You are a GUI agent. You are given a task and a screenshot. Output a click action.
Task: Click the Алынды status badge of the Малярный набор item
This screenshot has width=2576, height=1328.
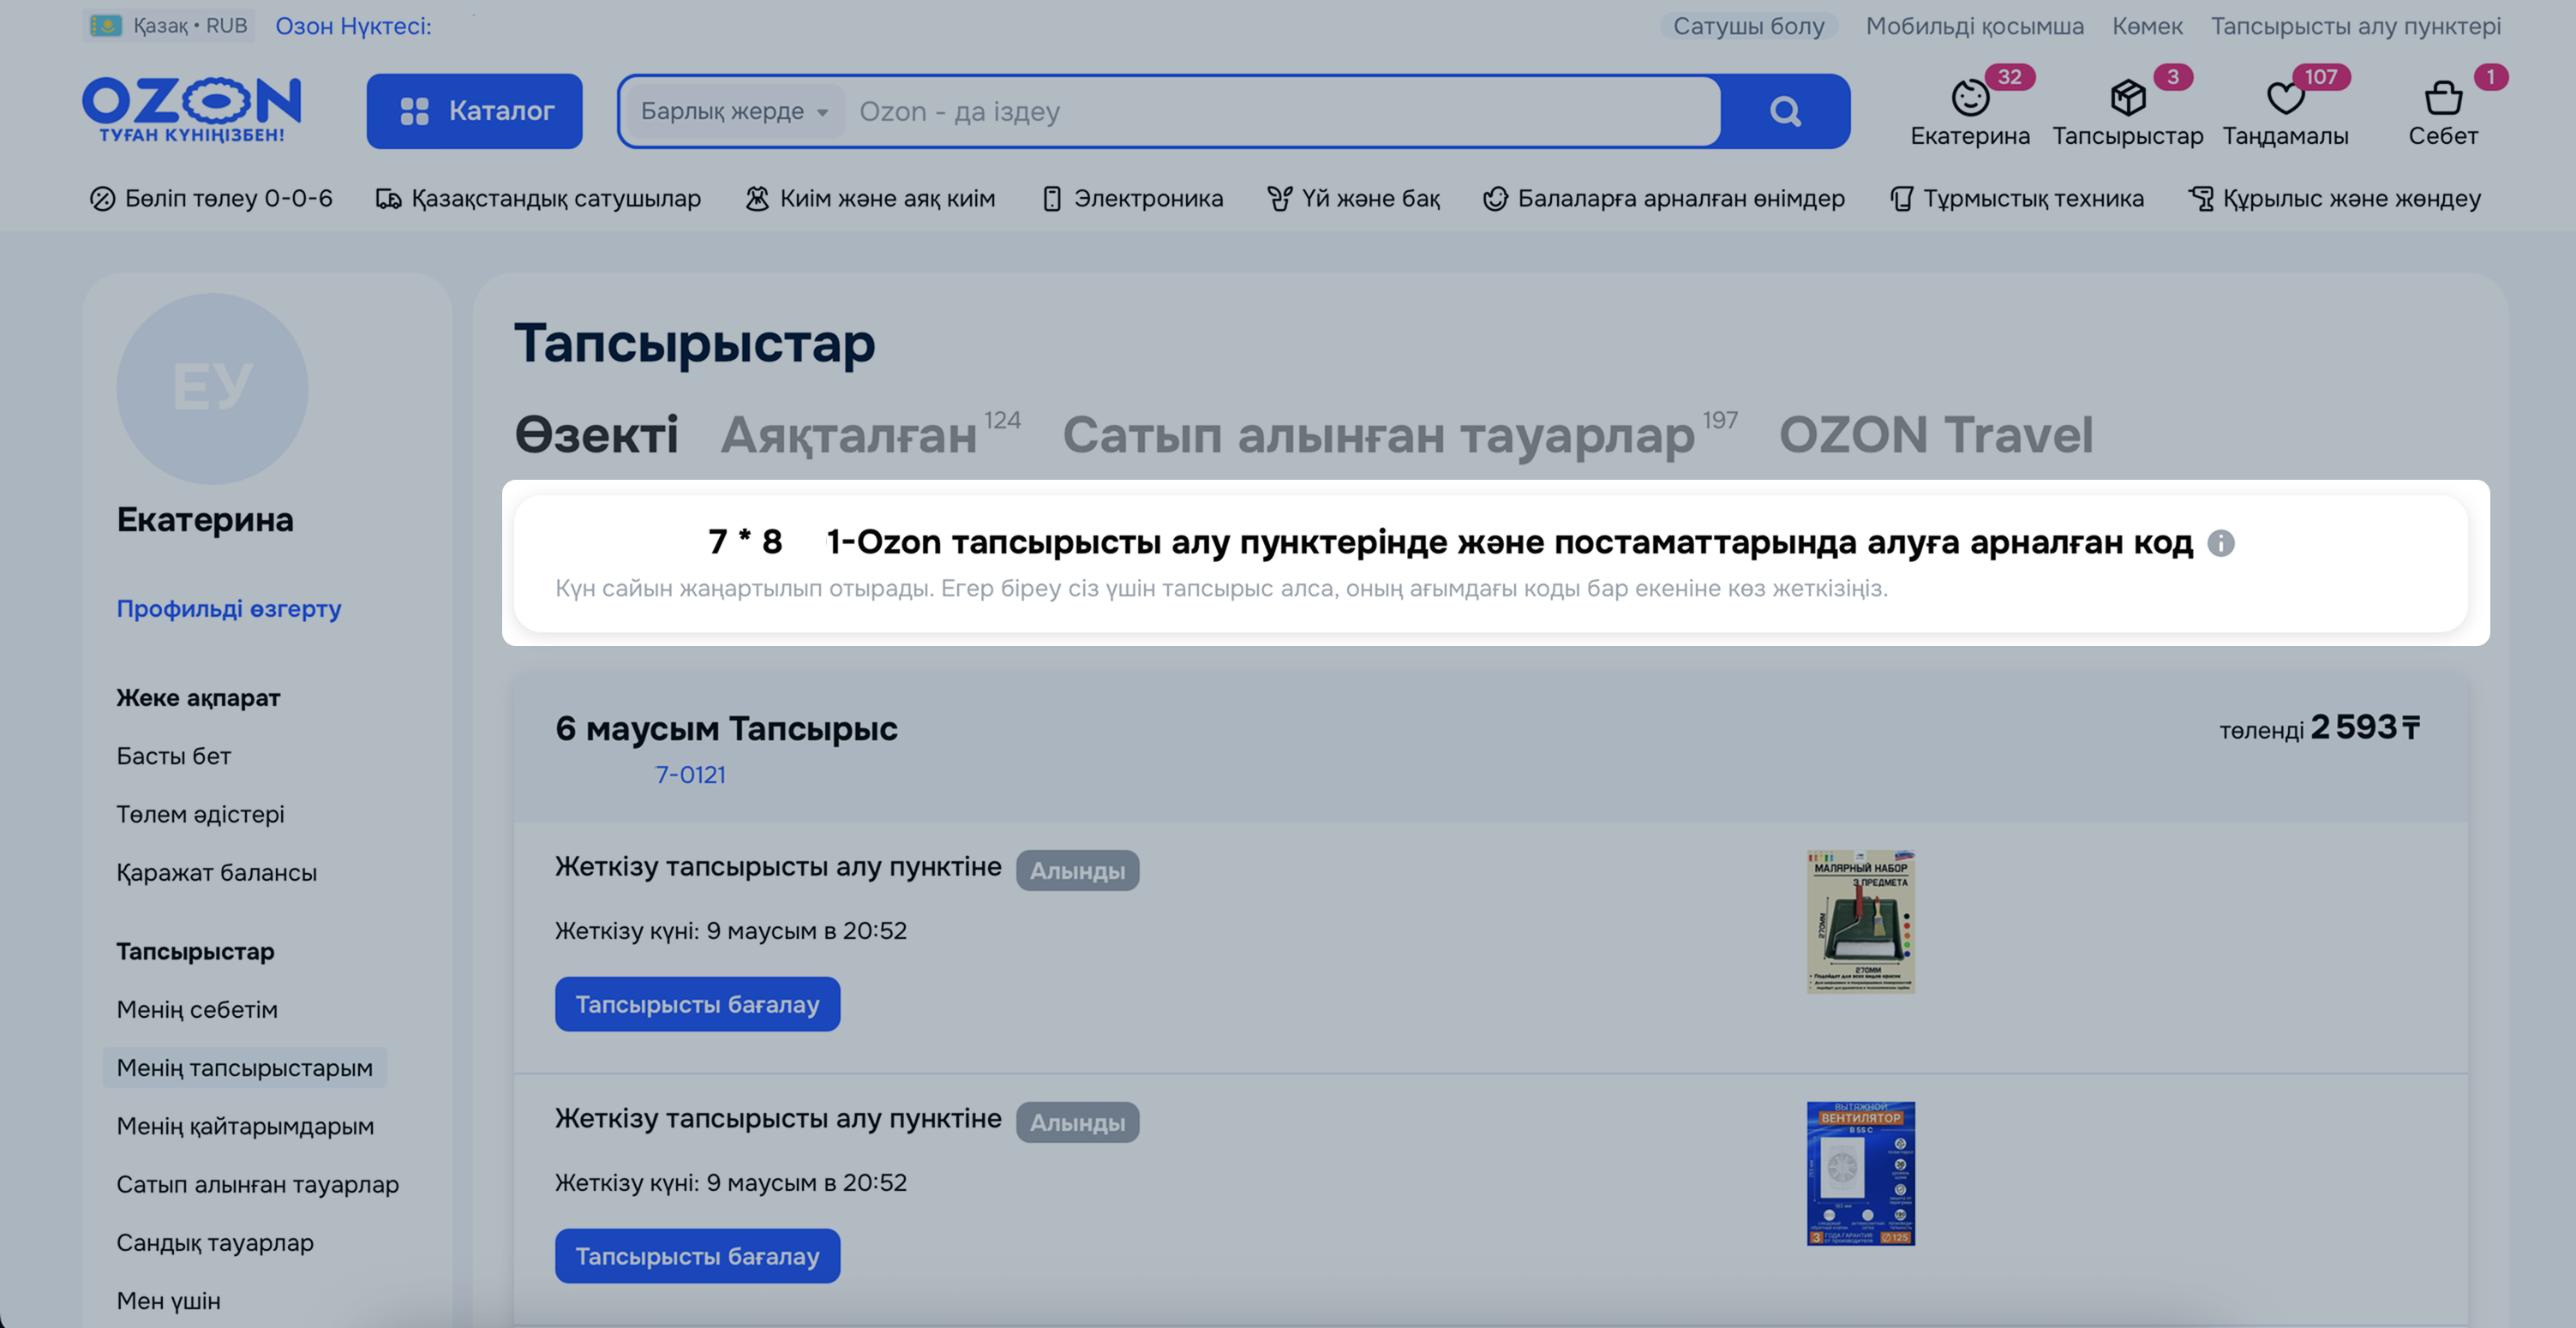(1077, 871)
